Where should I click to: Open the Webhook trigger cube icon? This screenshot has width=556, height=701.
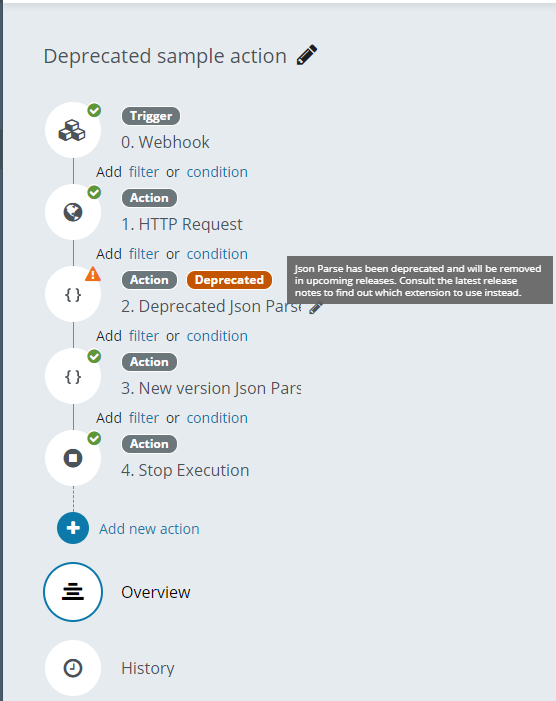coord(72,130)
